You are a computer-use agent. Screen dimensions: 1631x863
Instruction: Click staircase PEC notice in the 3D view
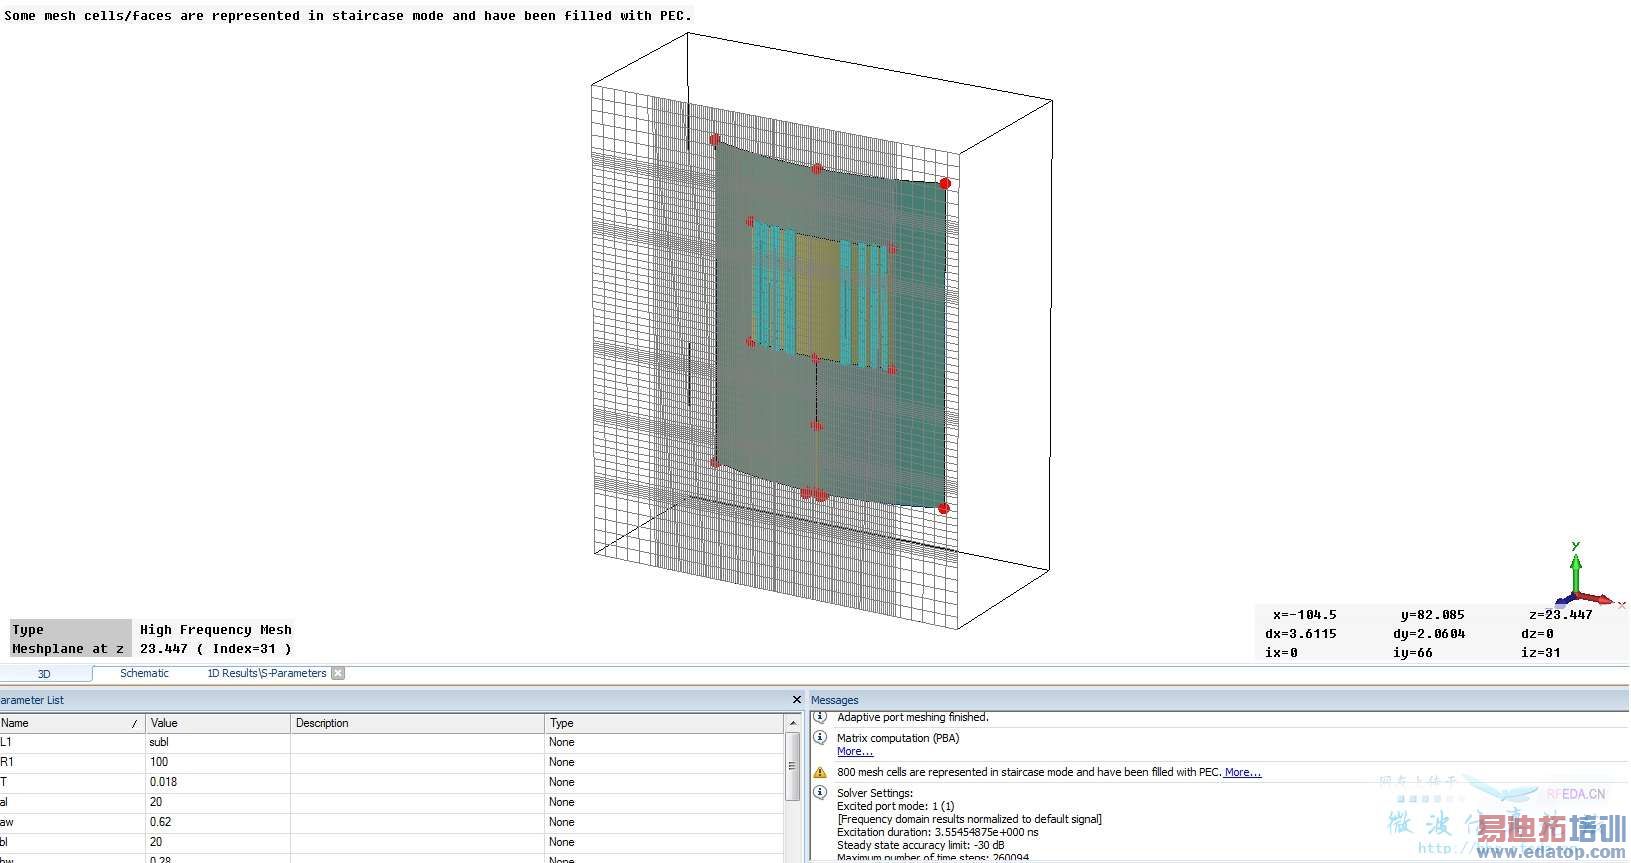(x=347, y=15)
